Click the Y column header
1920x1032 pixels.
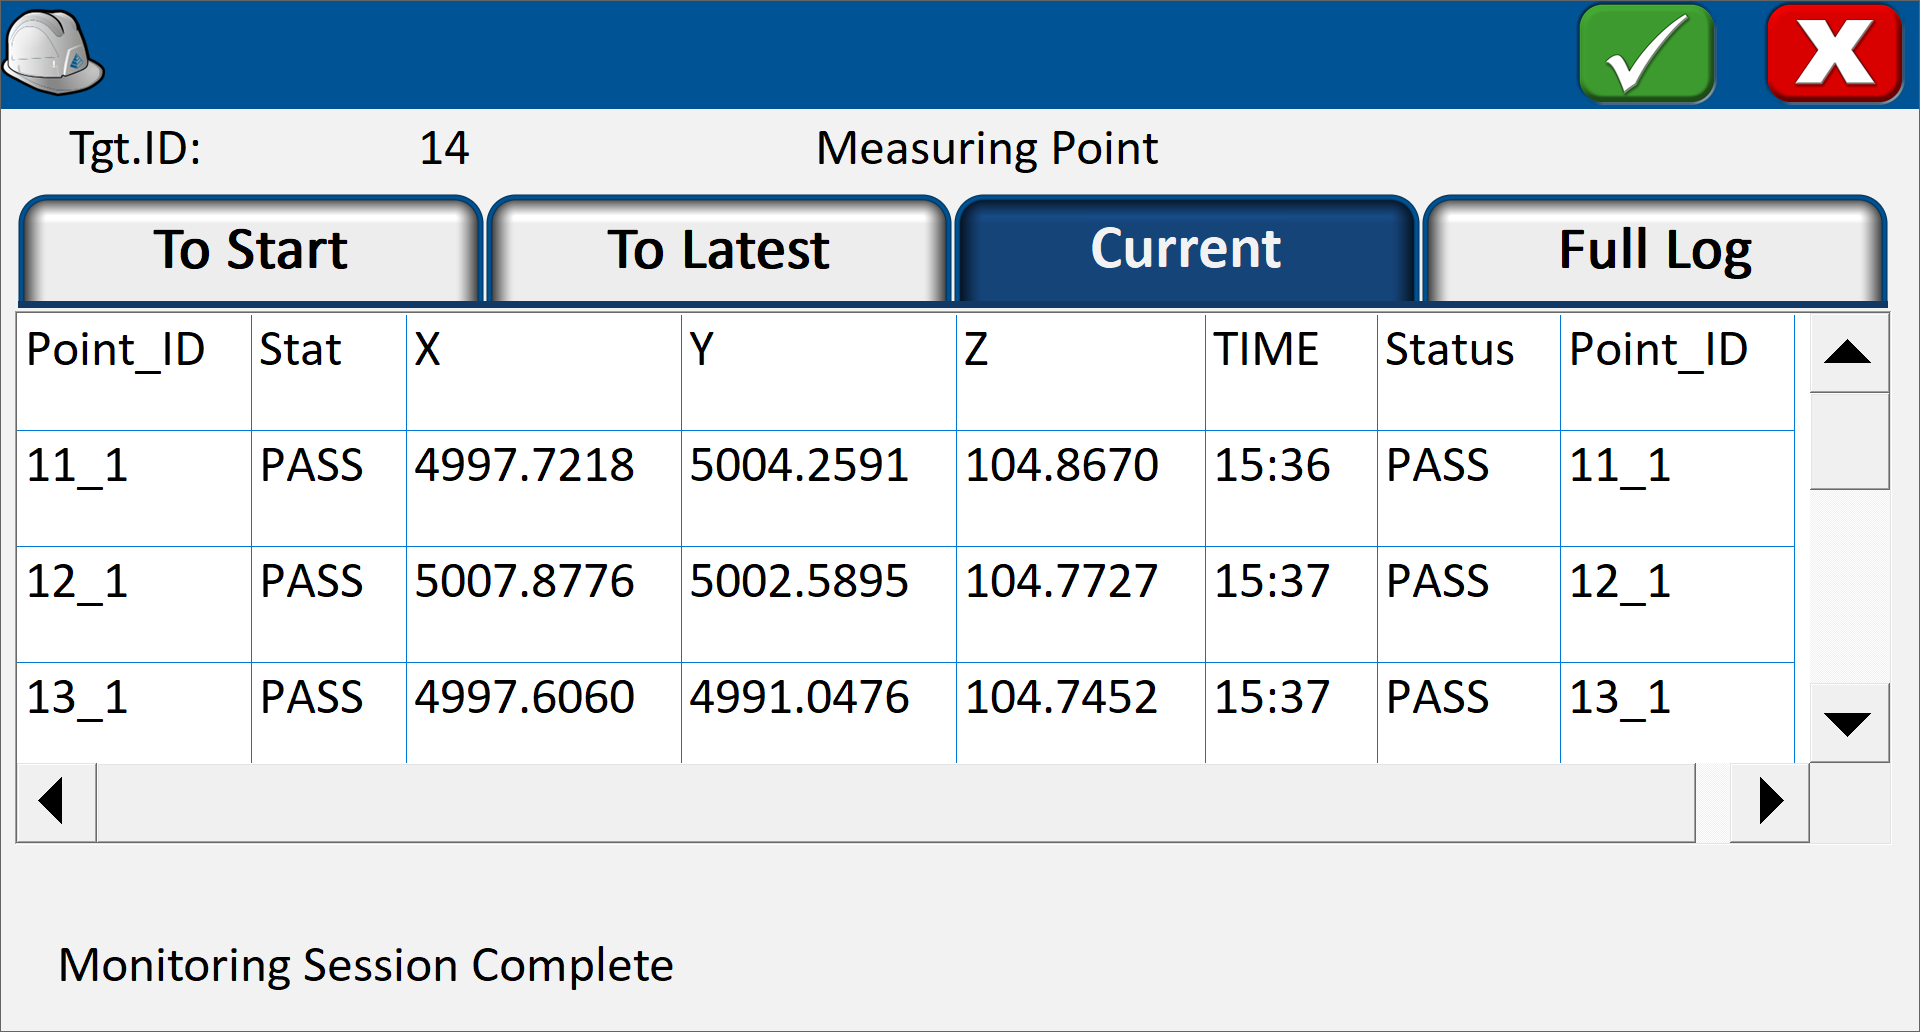coord(819,372)
